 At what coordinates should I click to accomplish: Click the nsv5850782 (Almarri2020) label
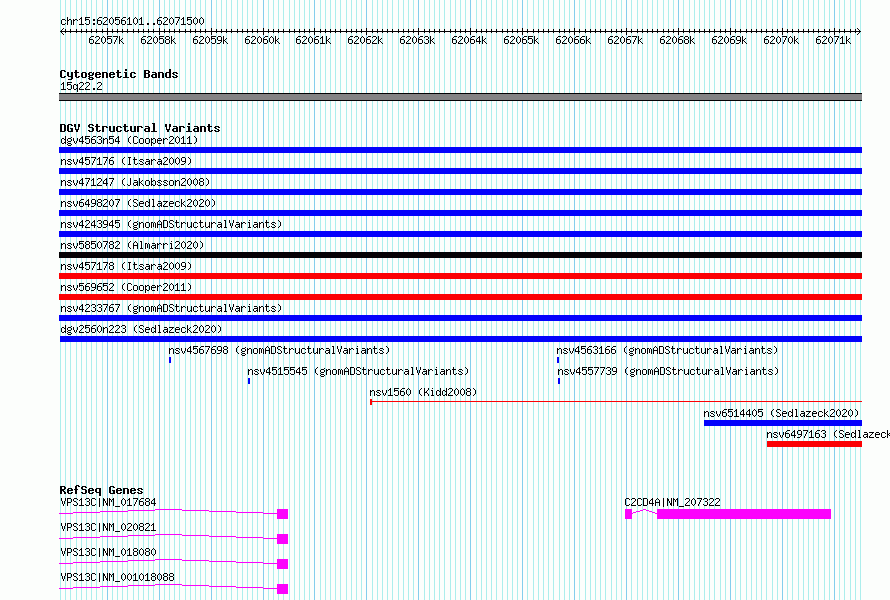coord(132,245)
